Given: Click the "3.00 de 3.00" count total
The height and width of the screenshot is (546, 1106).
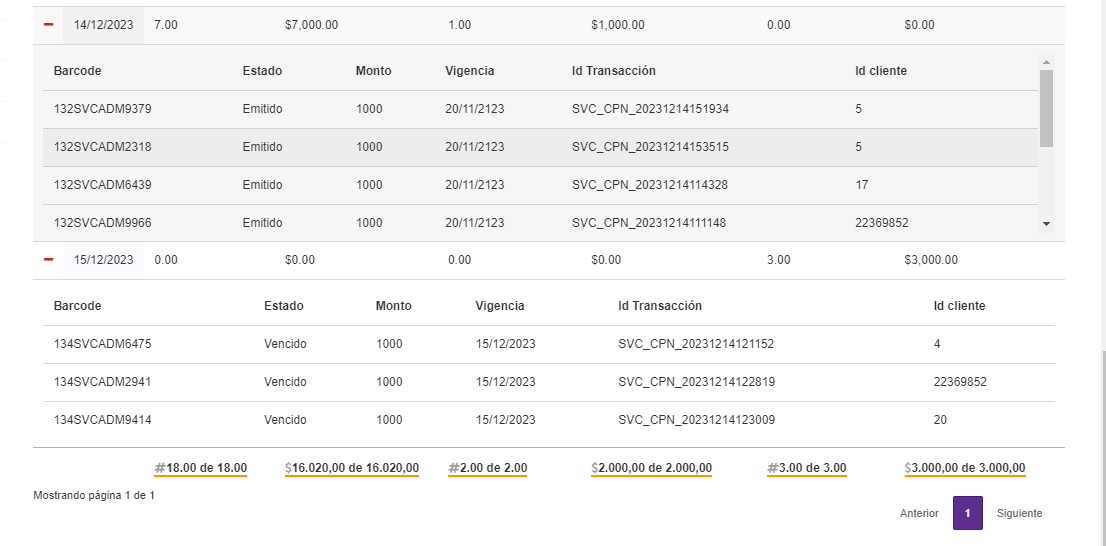Looking at the screenshot, I should [807, 468].
